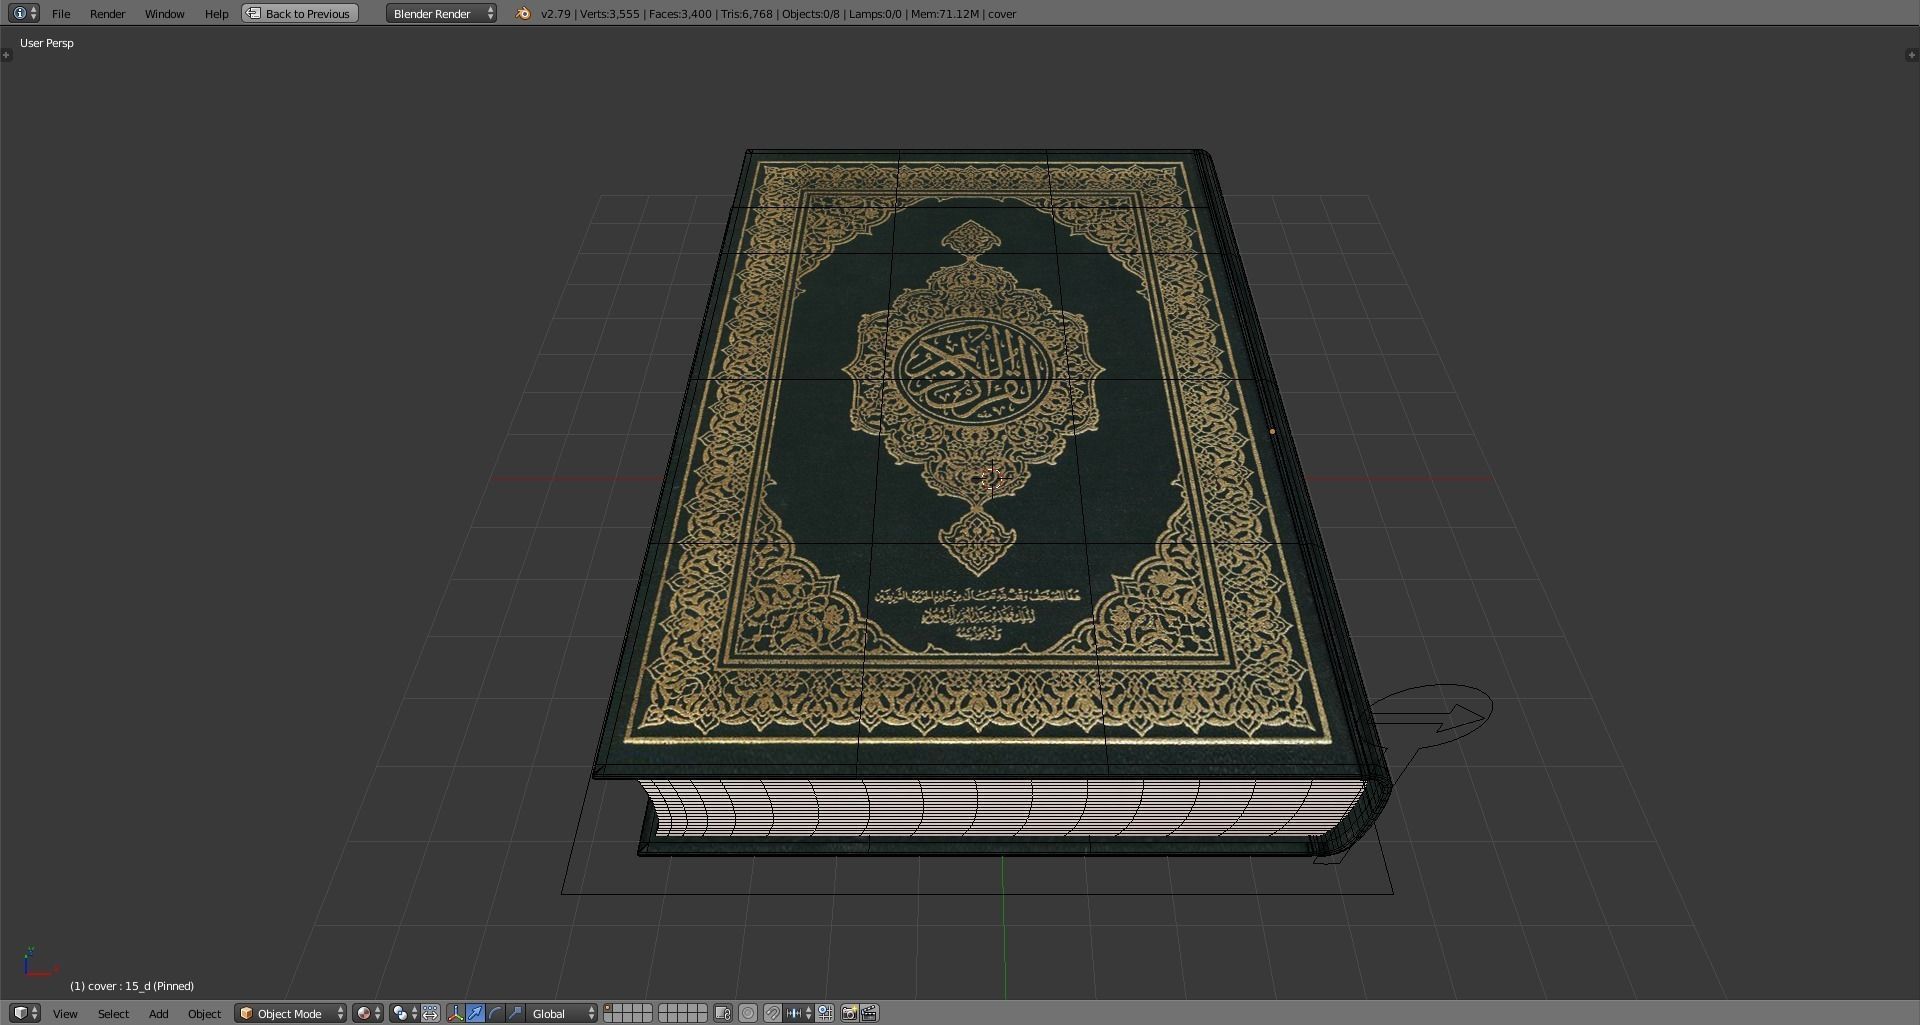This screenshot has width=1920, height=1025.
Task: Click the Mem:71.12M stat in the header
Action: (x=945, y=14)
